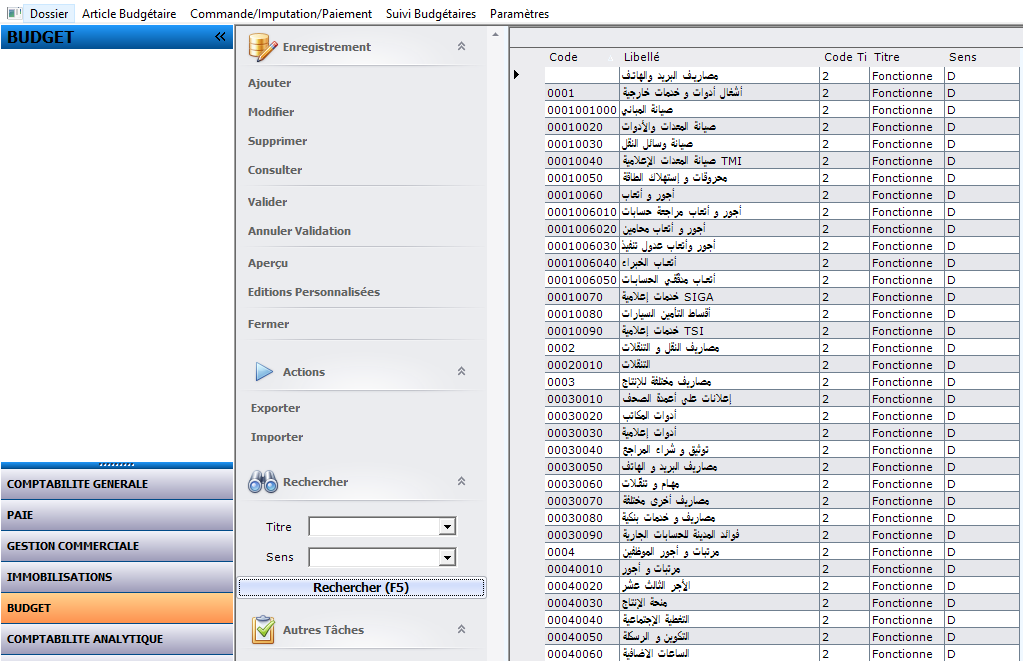This screenshot has height=661, width=1023.
Task: Open the GESTION COMMERCIALE module
Action: pyautogui.click(x=73, y=546)
